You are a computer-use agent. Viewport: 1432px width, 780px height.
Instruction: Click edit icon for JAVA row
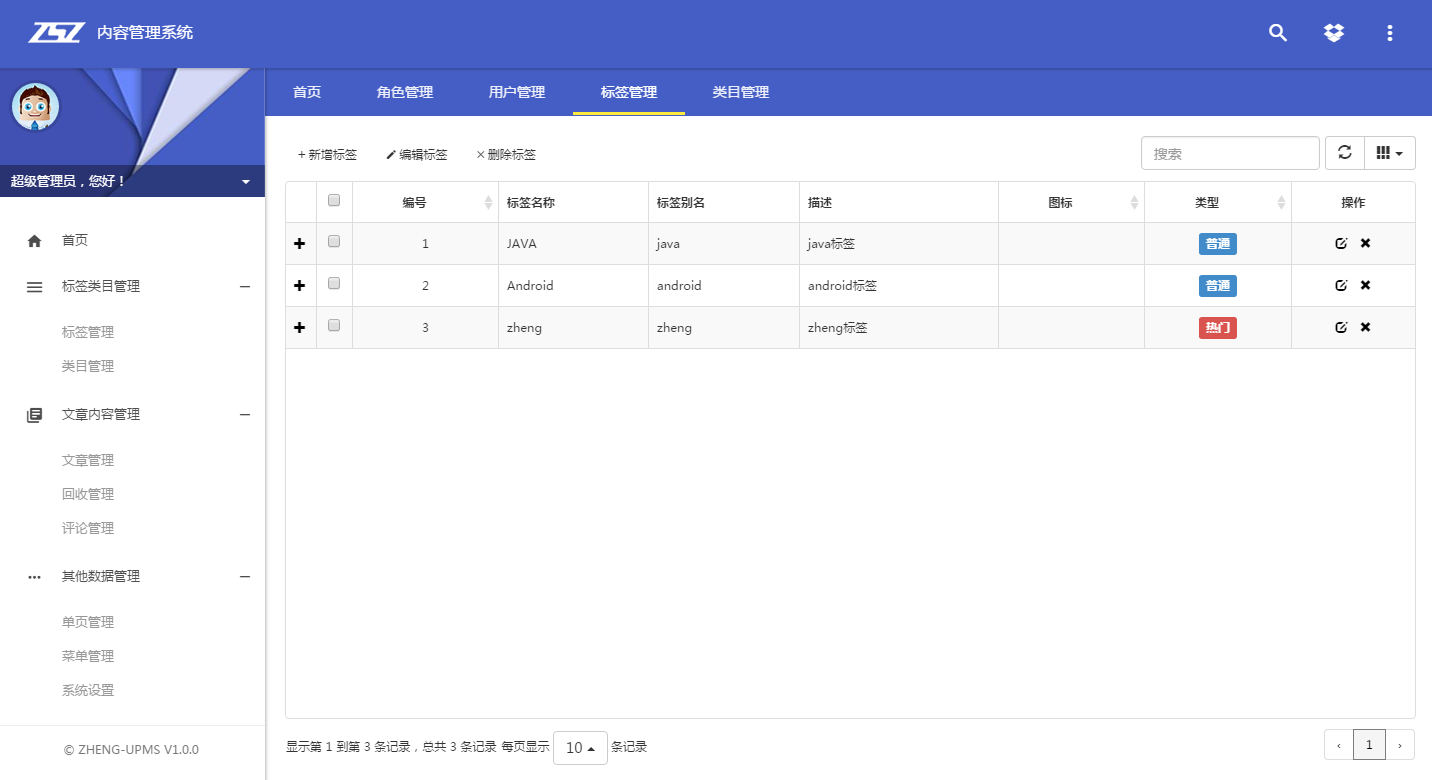click(x=1341, y=243)
